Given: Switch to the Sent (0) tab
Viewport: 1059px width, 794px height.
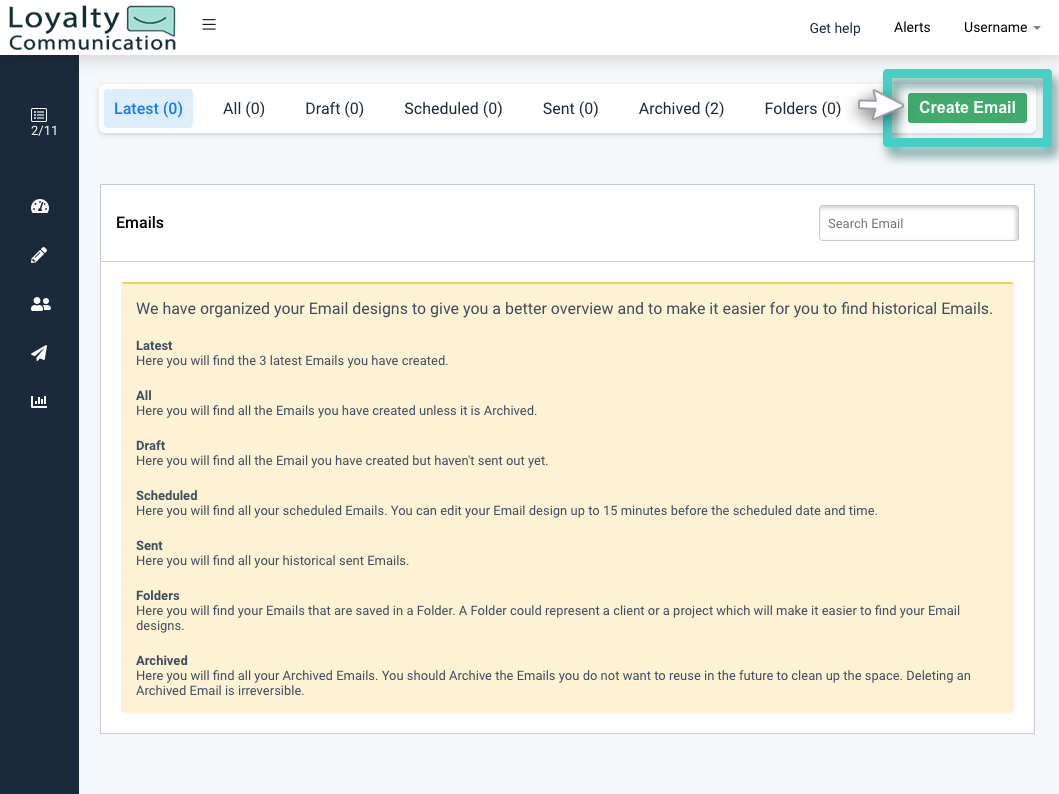Looking at the screenshot, I should point(570,108).
